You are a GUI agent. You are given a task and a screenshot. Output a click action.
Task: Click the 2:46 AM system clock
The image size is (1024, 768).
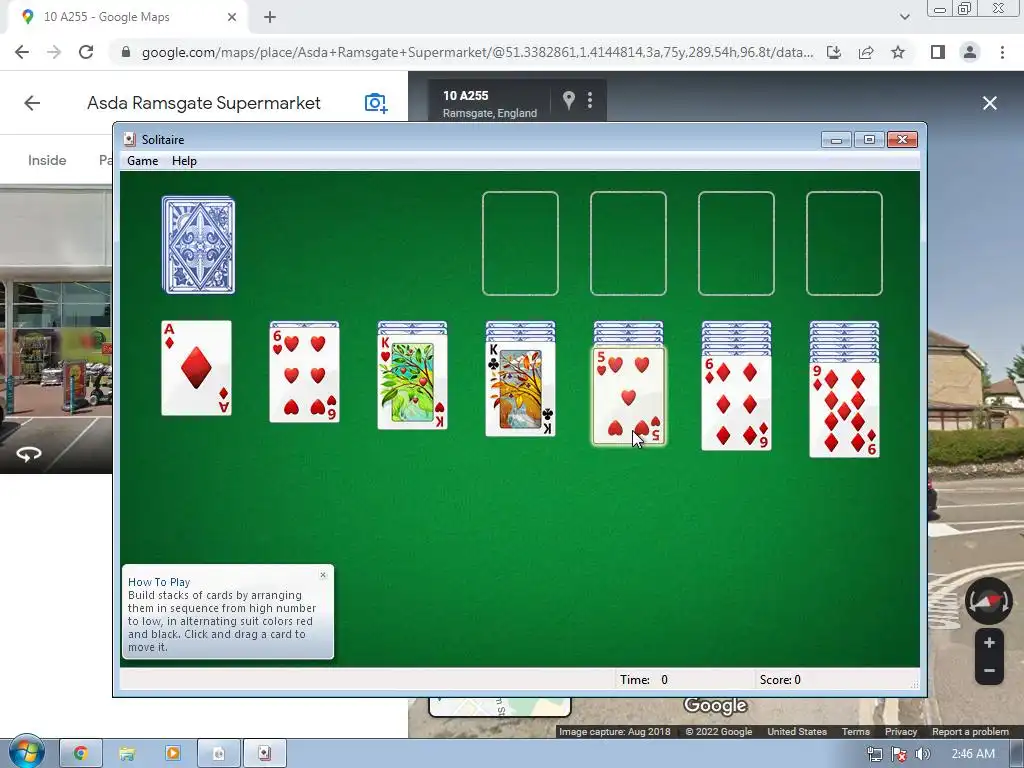point(973,754)
